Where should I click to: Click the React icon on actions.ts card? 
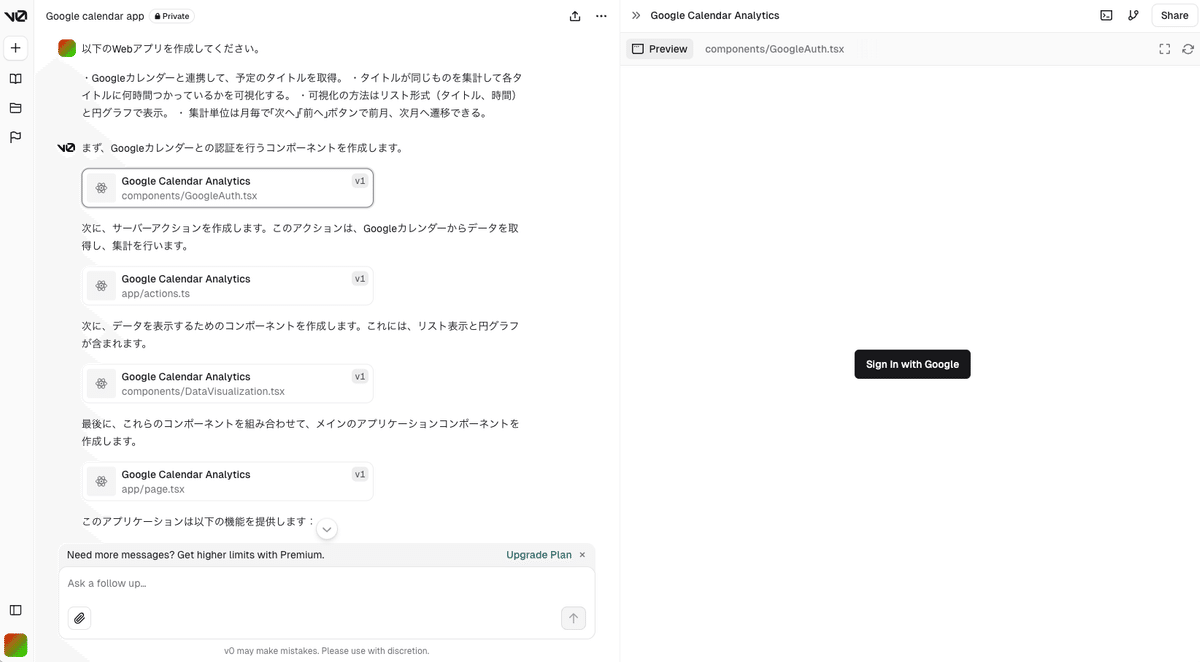coord(101,286)
